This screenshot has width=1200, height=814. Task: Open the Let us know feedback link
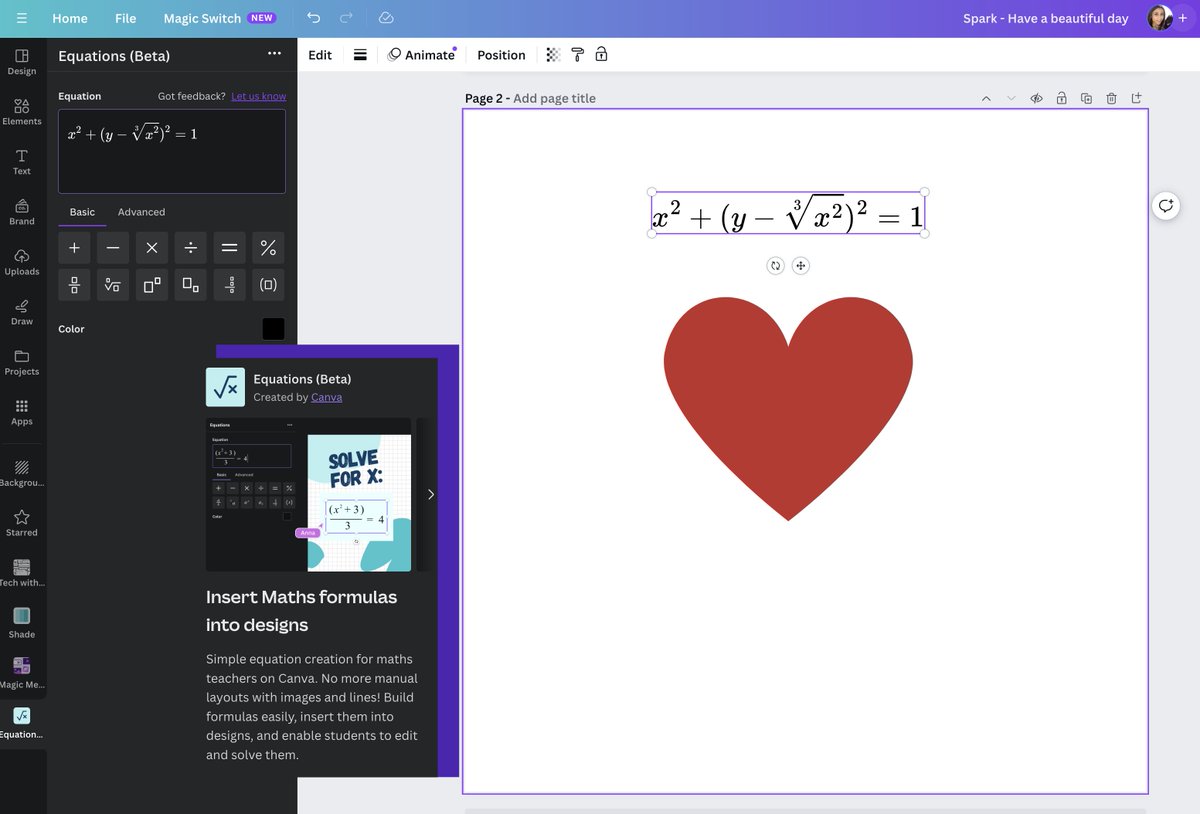[257, 95]
